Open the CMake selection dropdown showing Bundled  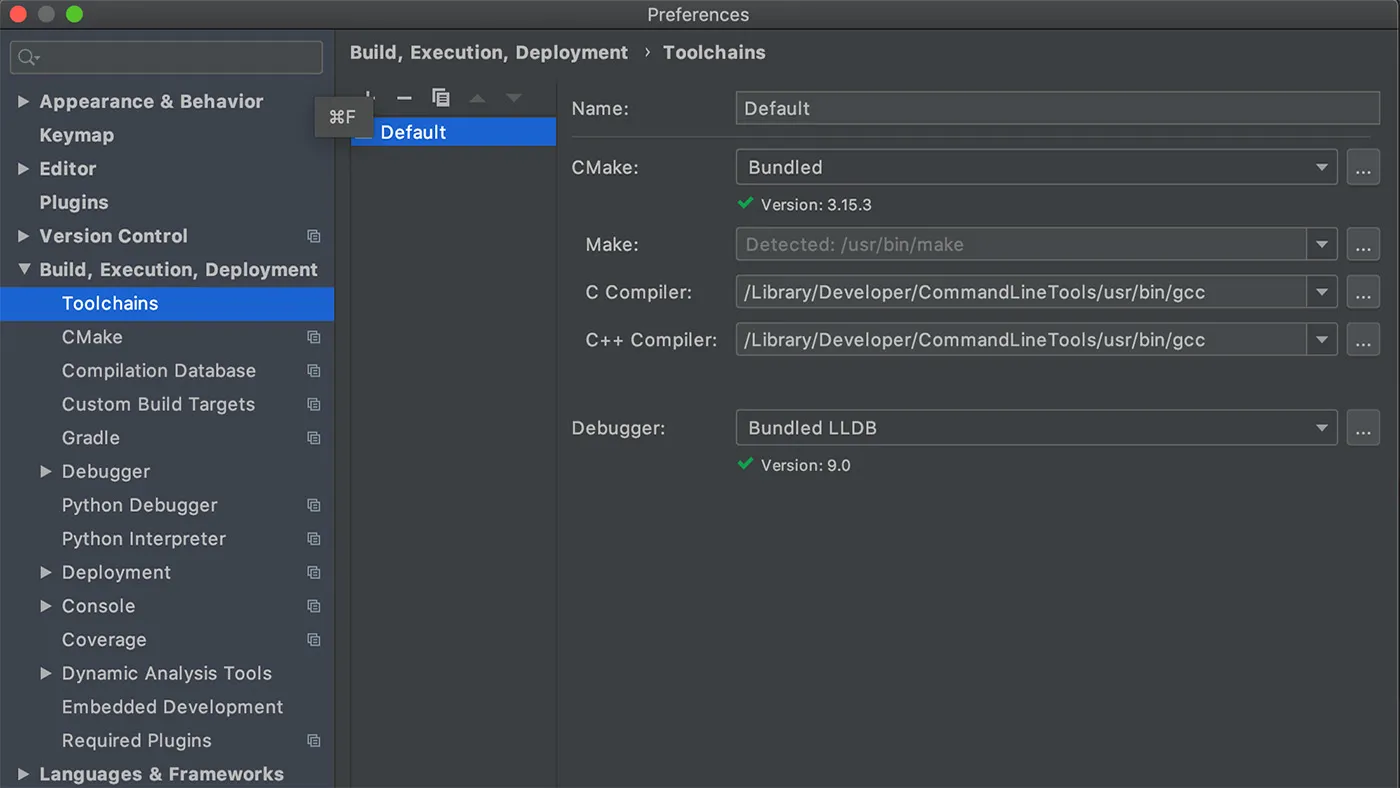coord(1322,167)
